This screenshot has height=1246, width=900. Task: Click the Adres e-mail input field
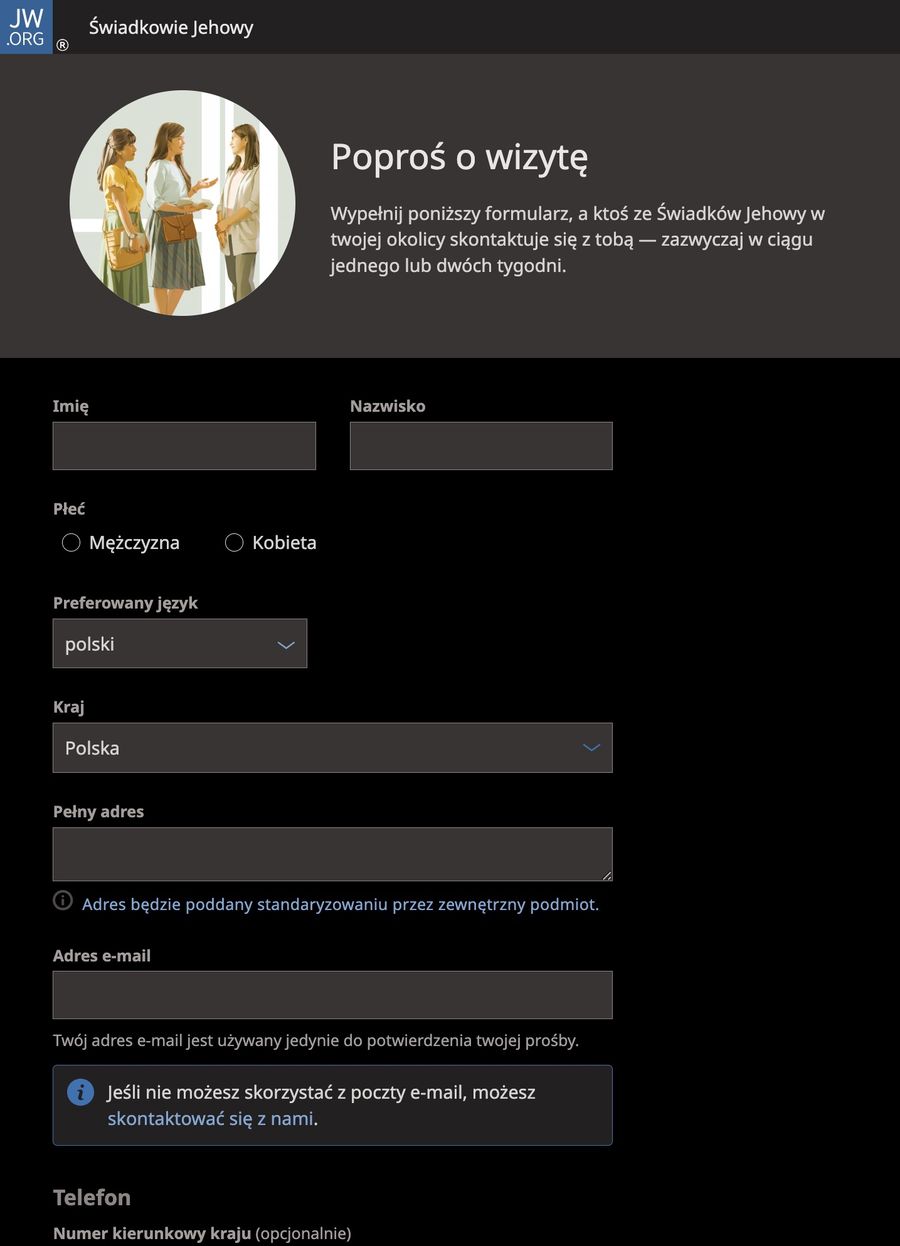click(332, 995)
